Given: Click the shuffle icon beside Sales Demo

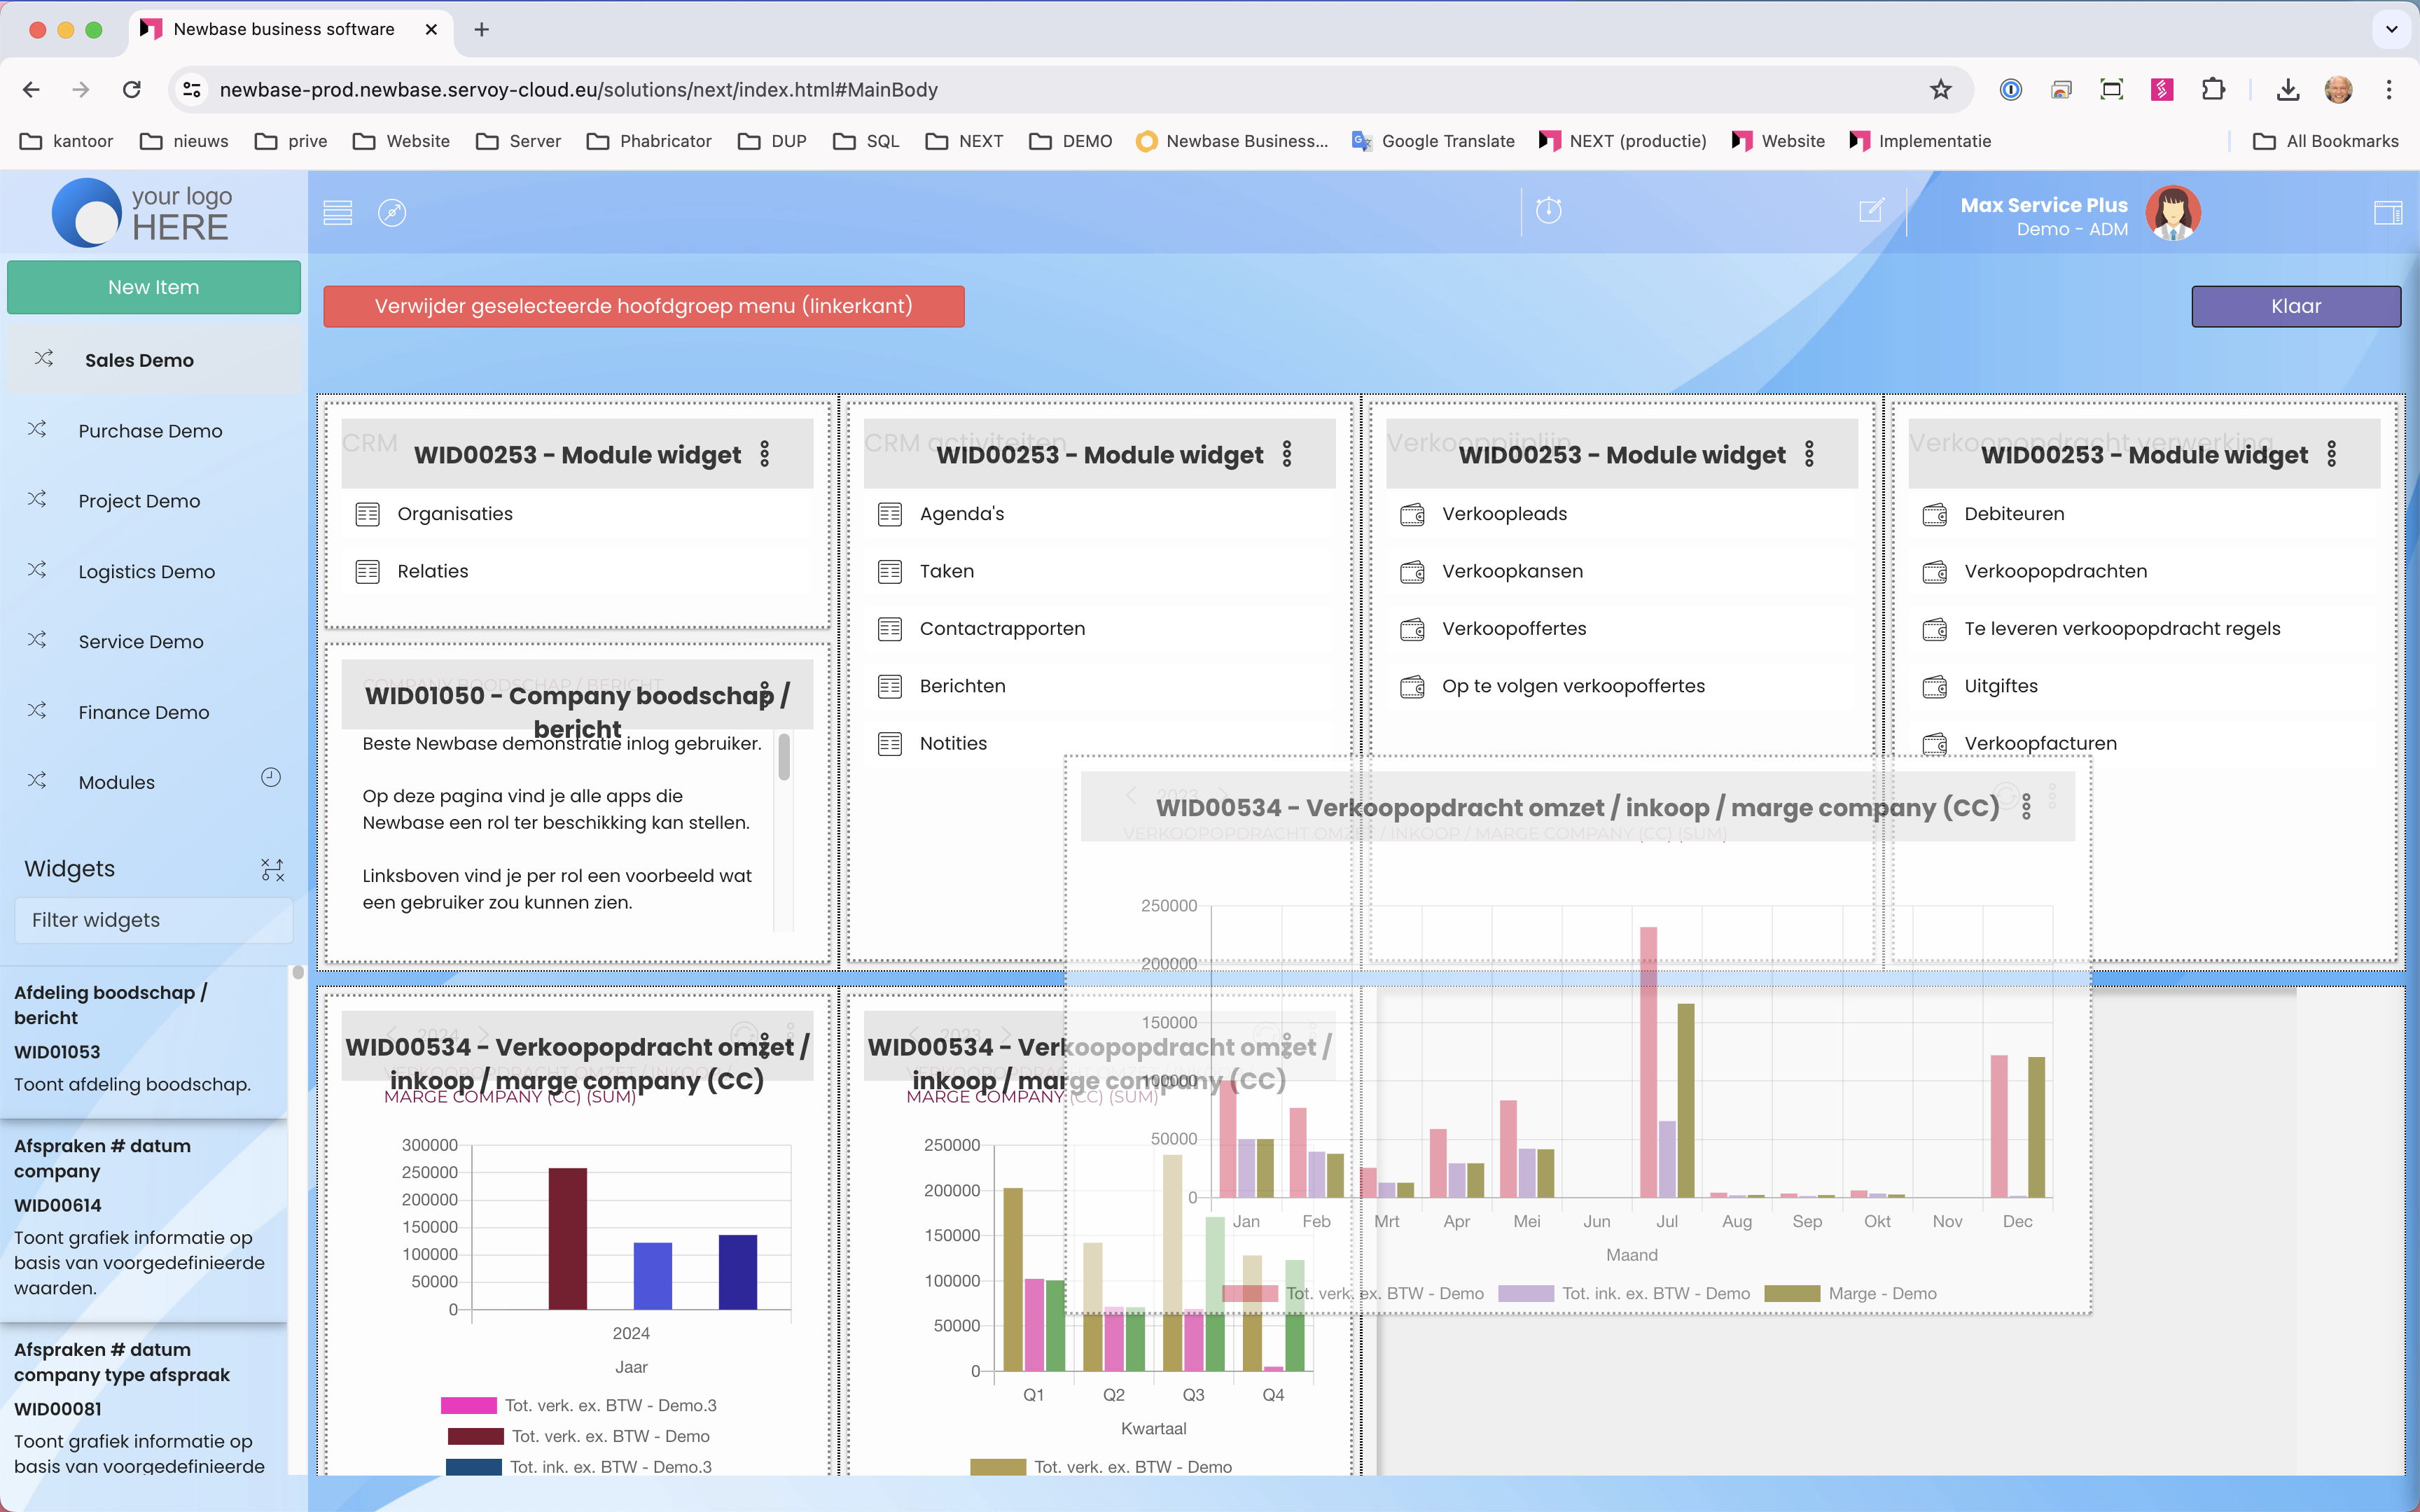Looking at the screenshot, I should point(44,359).
